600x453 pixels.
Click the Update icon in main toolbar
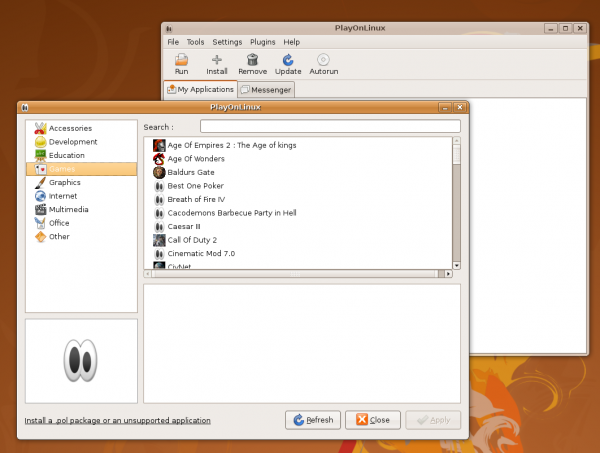pos(288,60)
